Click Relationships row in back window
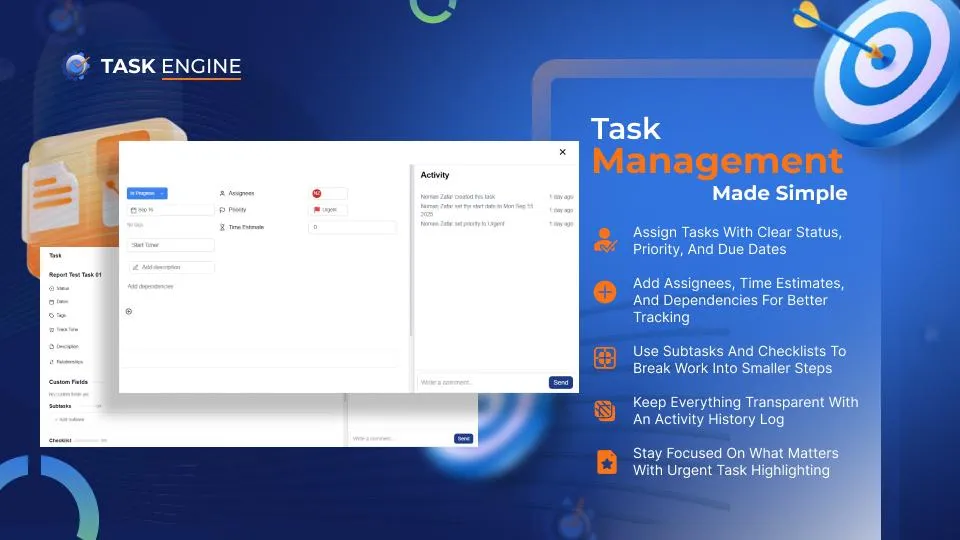 (66, 362)
